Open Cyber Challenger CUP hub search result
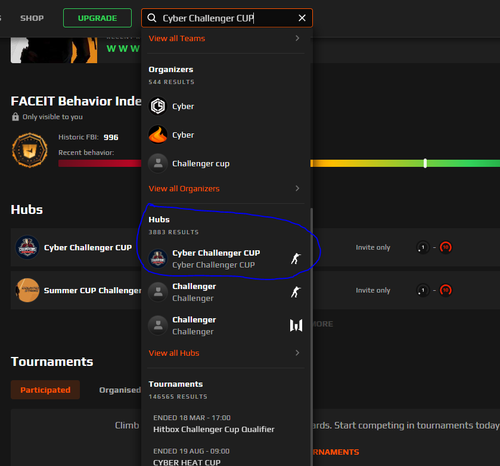Viewport: 500px width, 466px height. (x=226, y=259)
